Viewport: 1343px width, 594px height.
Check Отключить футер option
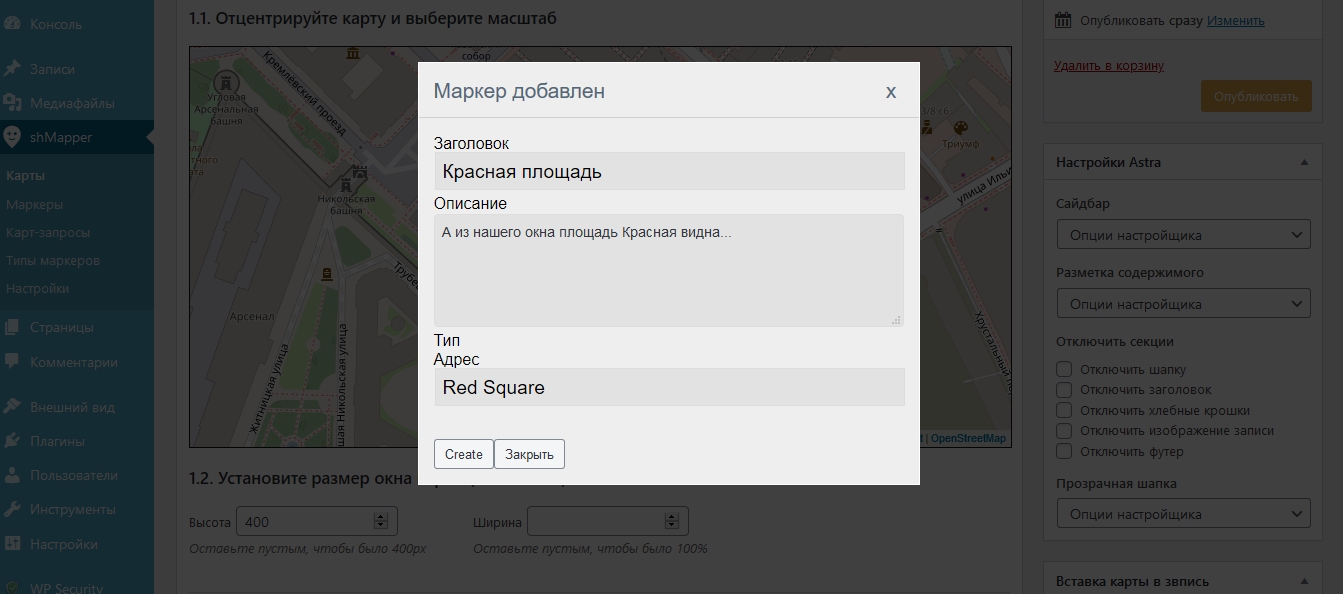click(x=1064, y=451)
